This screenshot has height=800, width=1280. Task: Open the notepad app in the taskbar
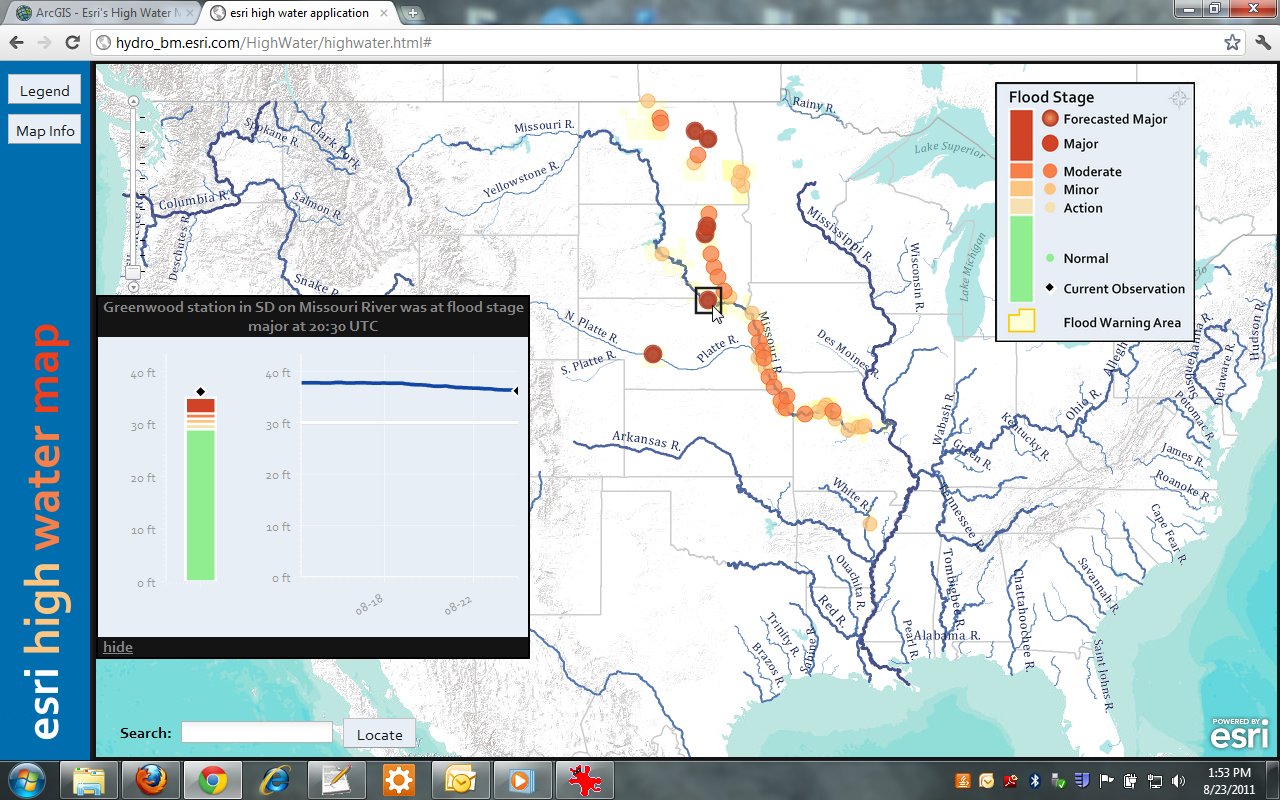[337, 780]
